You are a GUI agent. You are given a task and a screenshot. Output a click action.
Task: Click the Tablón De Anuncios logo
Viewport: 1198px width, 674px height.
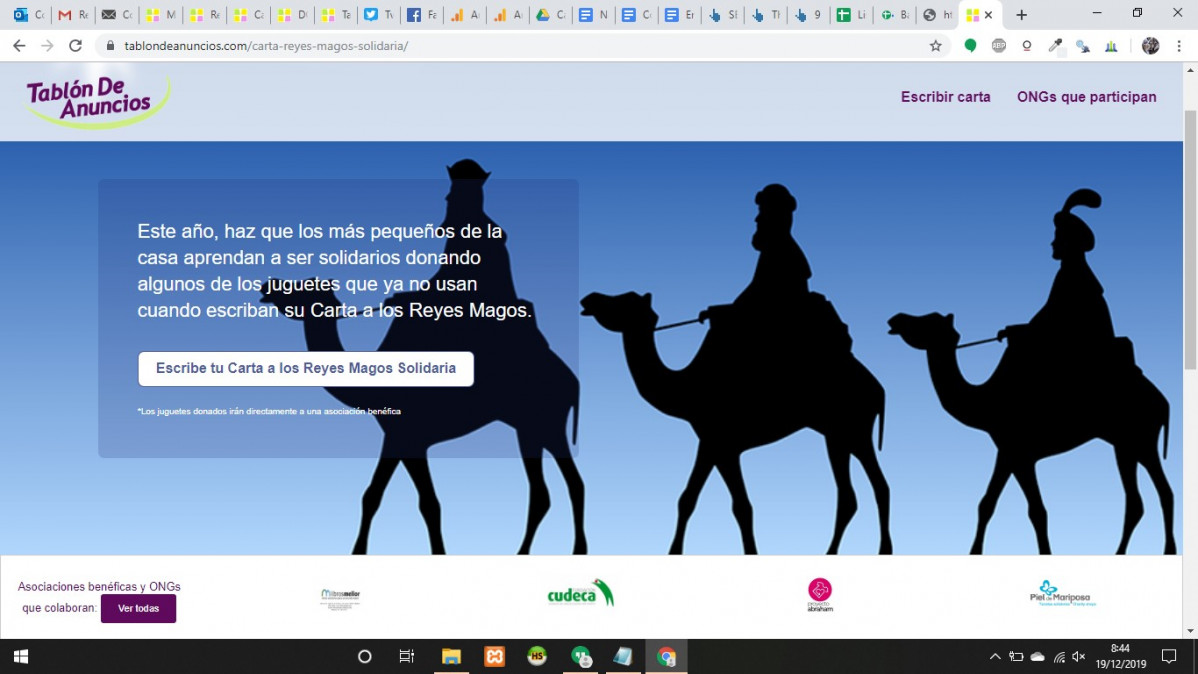tap(98, 101)
